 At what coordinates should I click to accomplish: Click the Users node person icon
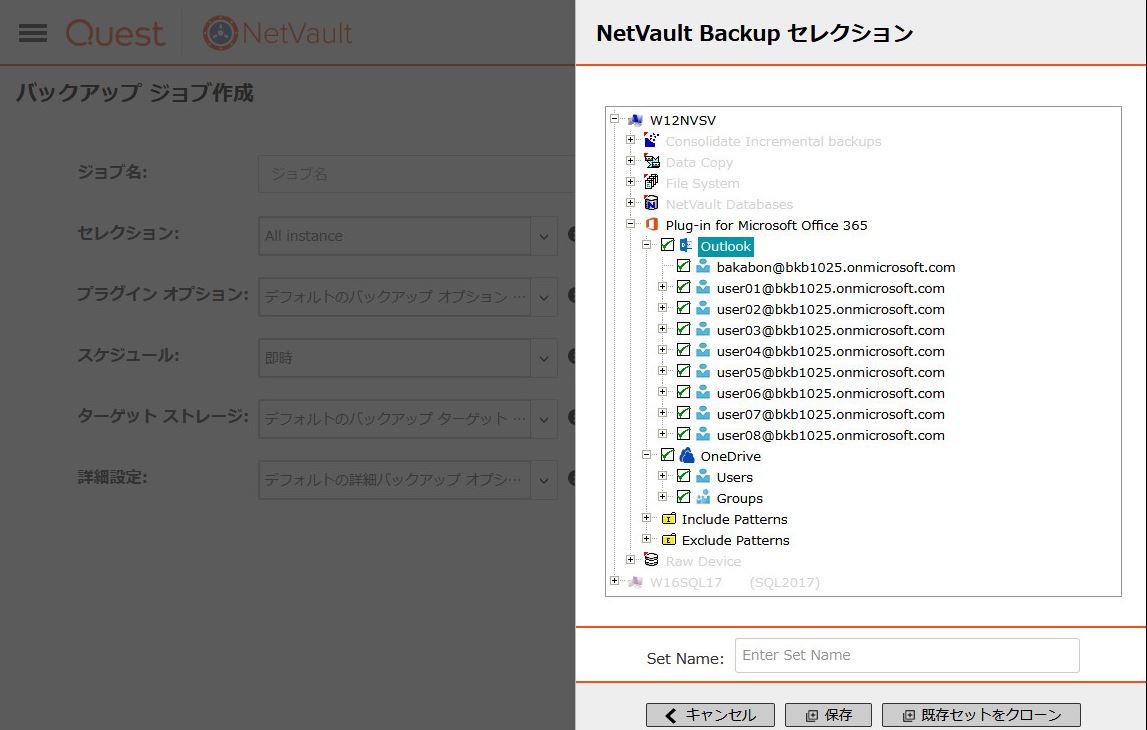click(x=703, y=476)
